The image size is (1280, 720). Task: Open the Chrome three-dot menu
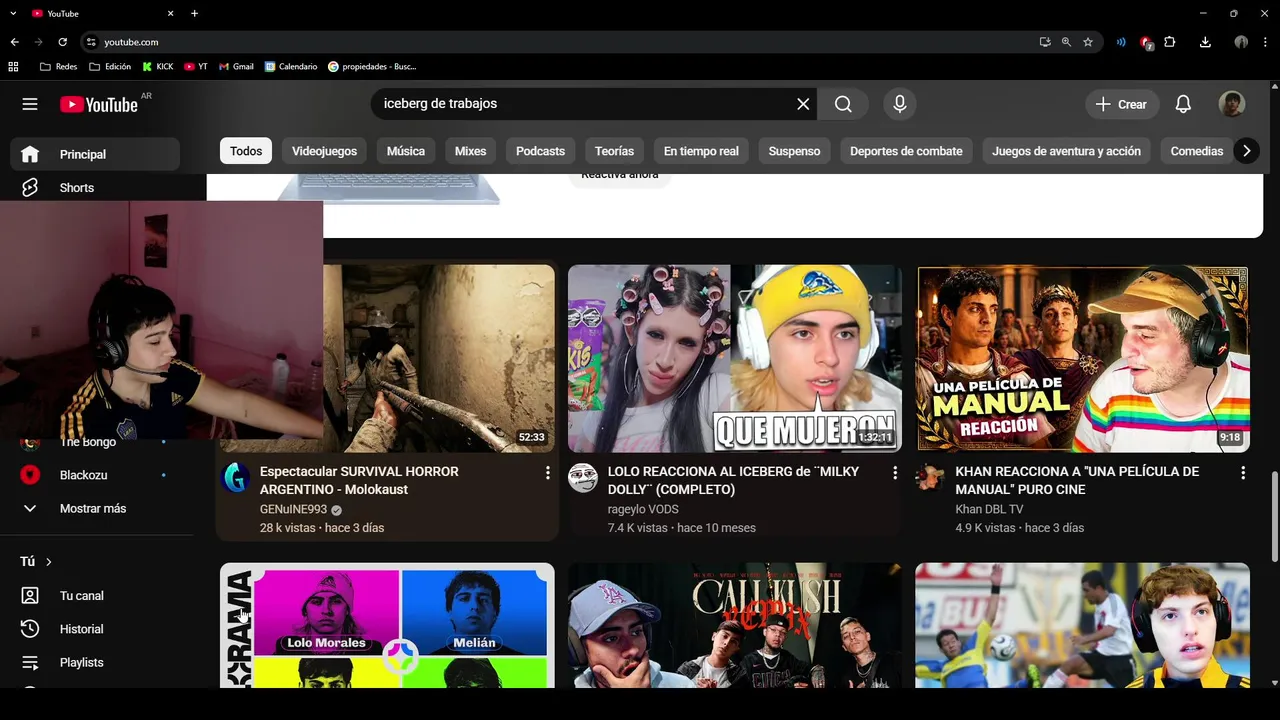1266,42
